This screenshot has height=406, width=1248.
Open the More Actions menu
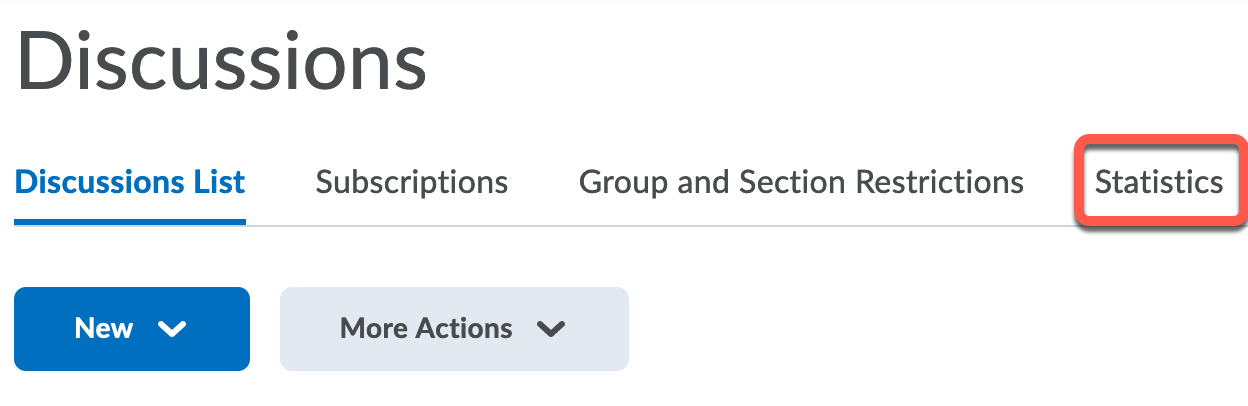[454, 329]
